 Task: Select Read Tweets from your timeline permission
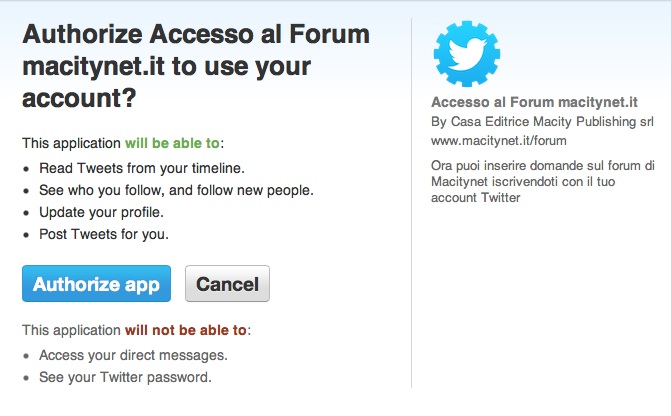141,167
